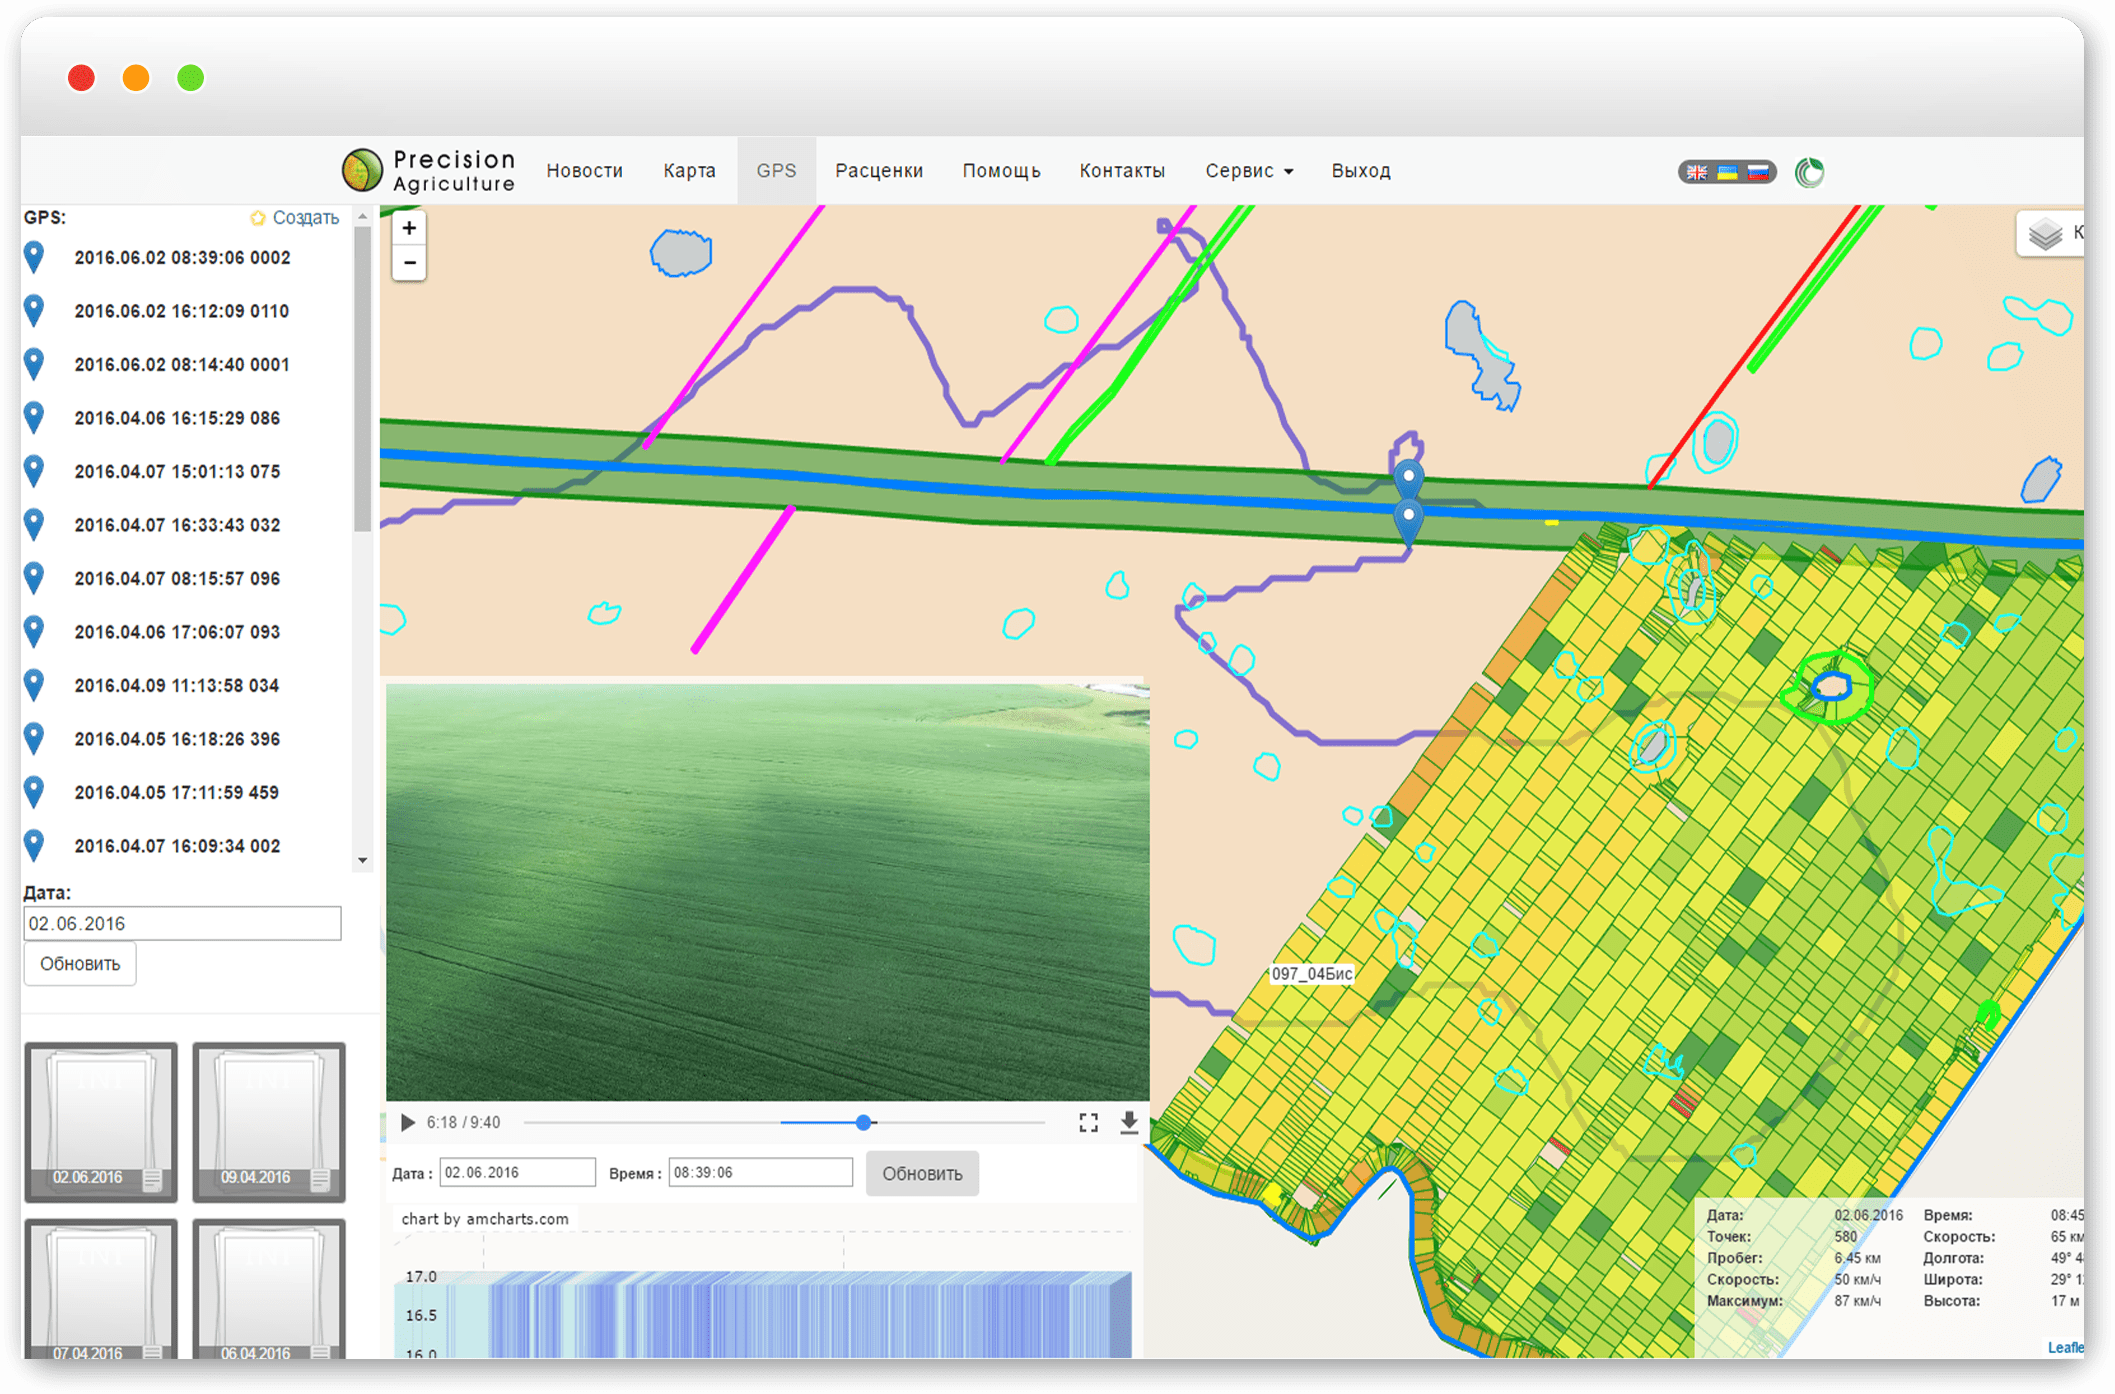Open the Новости menu item
This screenshot has height=1394, width=2115.
(584, 171)
